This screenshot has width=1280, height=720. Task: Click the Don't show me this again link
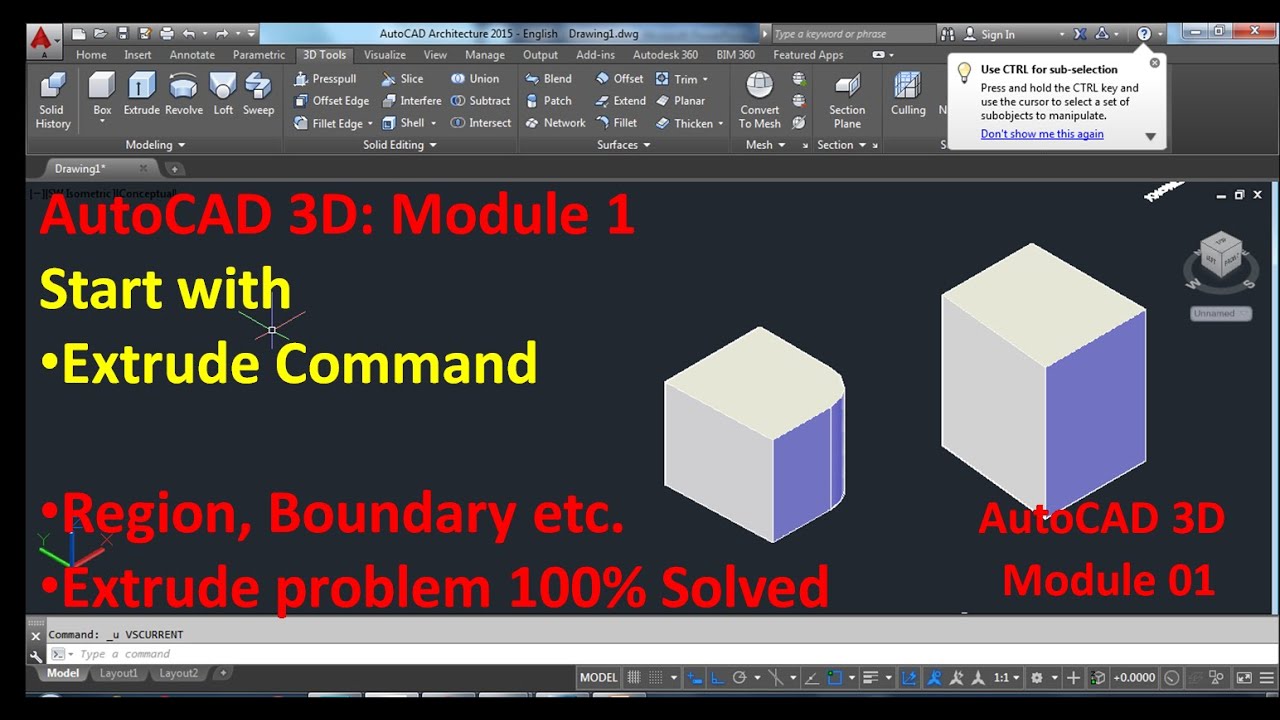[1042, 134]
